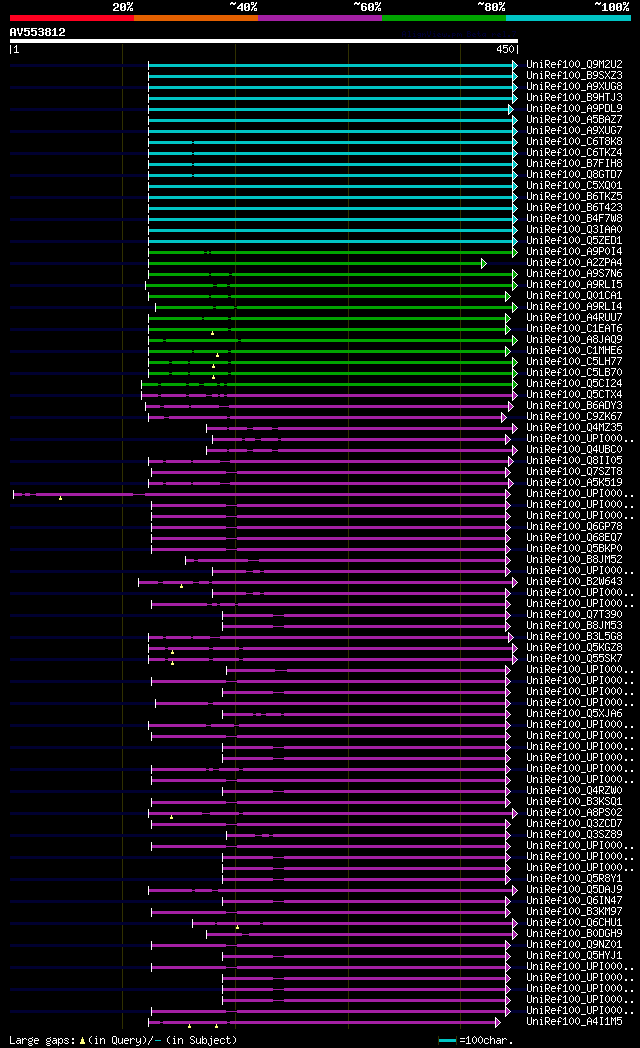The image size is (640, 1048).
Task: Select label UniRef100_A4RUU7
Action: click(574, 317)
